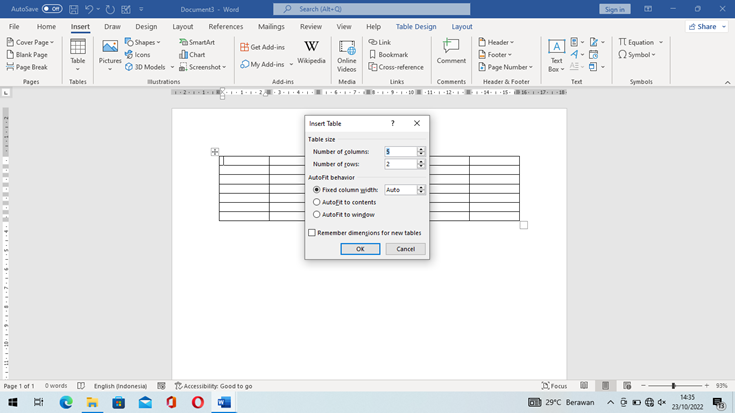Viewport: 735px width, 413px height.
Task: Expand the My Add-ins dropdown
Action: pyautogui.click(x=291, y=64)
